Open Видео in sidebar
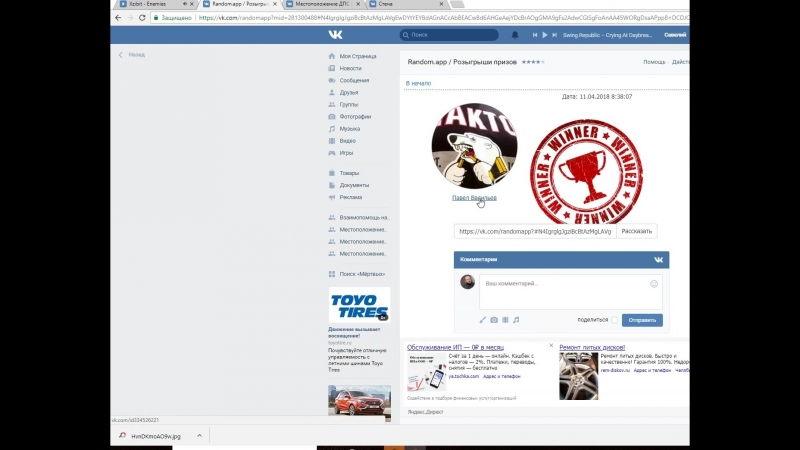This screenshot has width=800, height=450. (x=347, y=141)
